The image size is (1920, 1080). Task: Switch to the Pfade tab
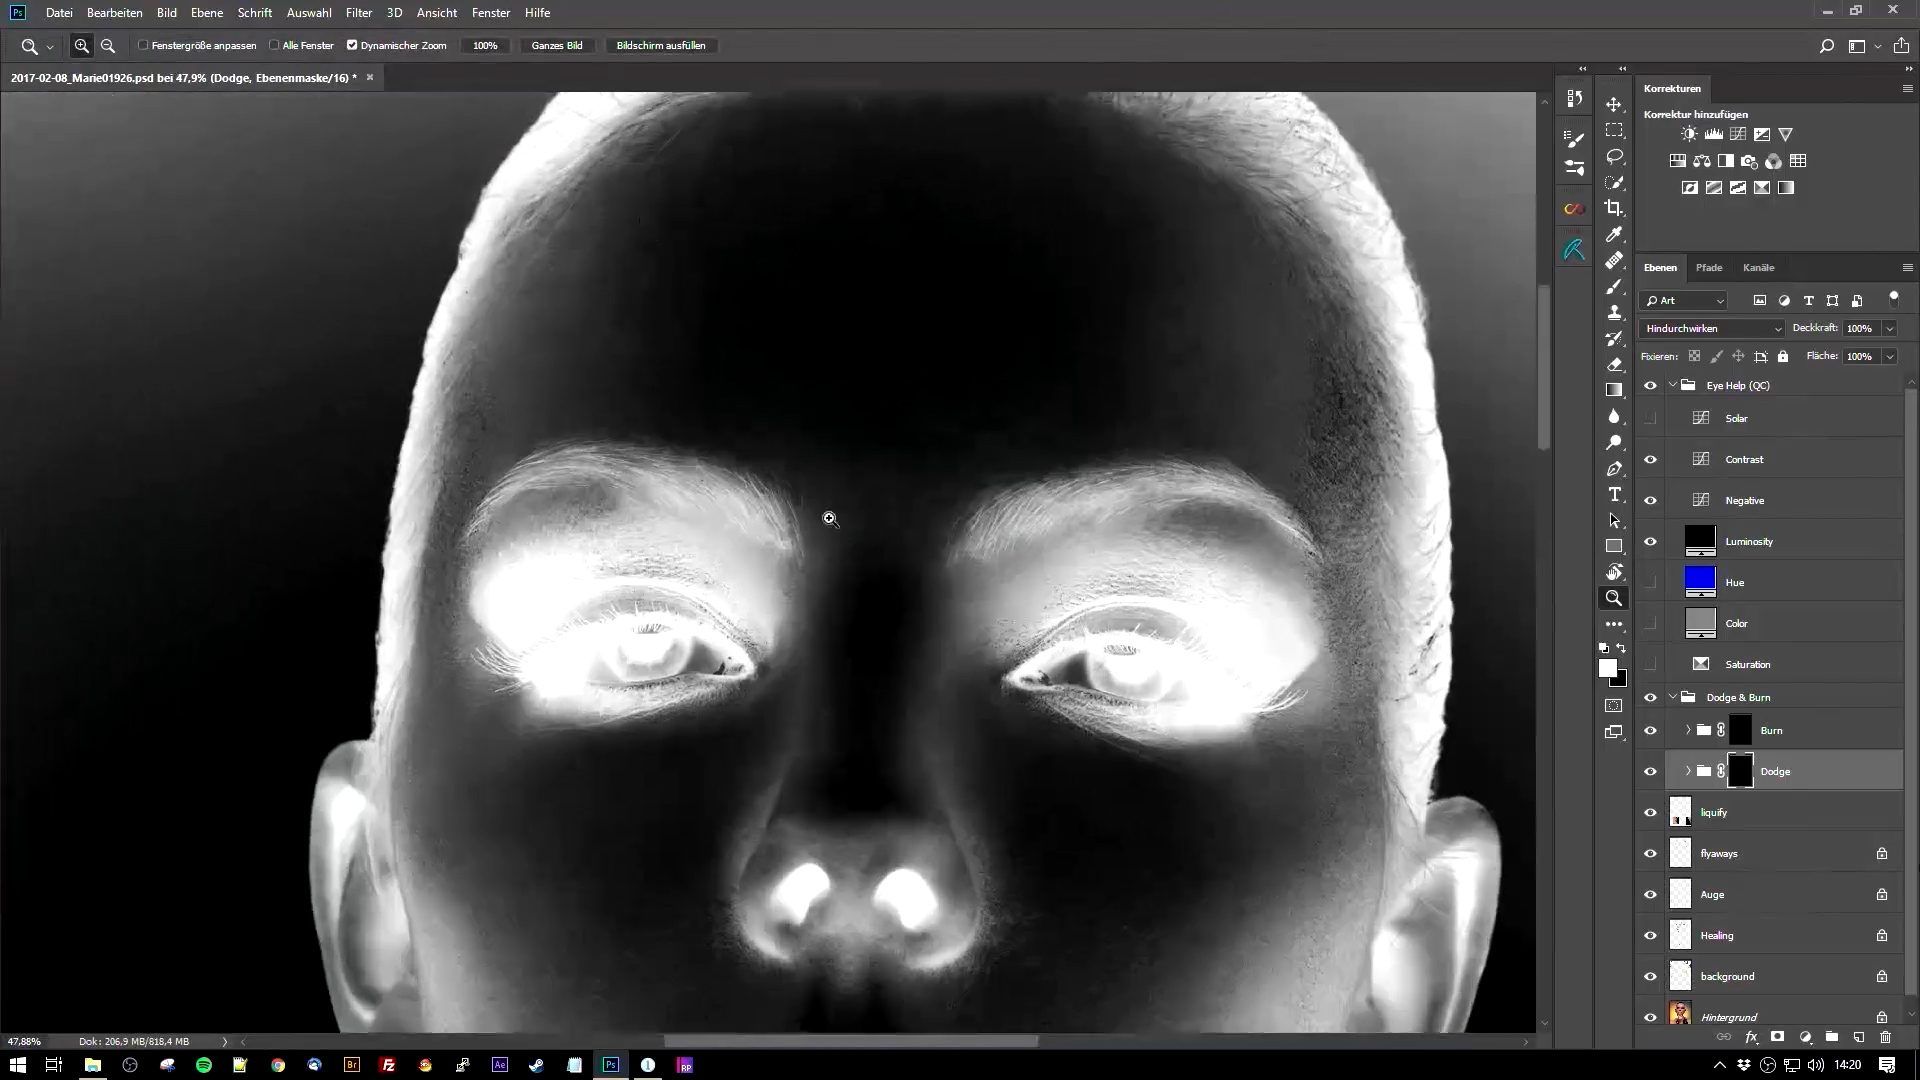point(1709,267)
